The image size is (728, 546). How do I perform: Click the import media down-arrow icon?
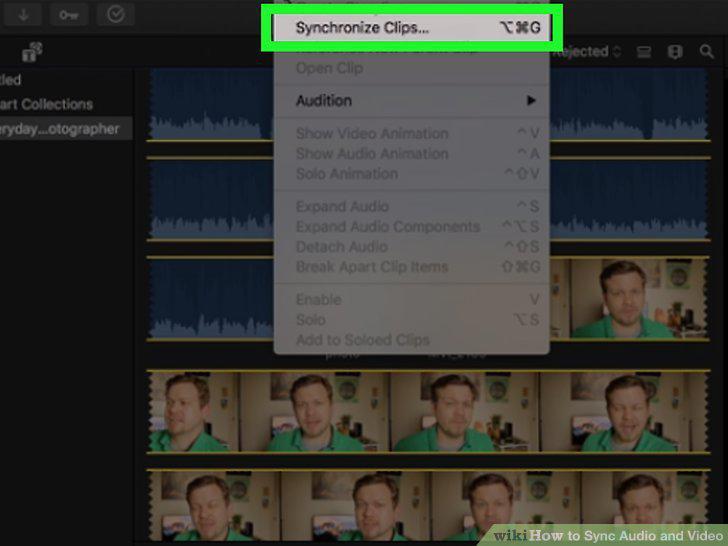(x=23, y=15)
